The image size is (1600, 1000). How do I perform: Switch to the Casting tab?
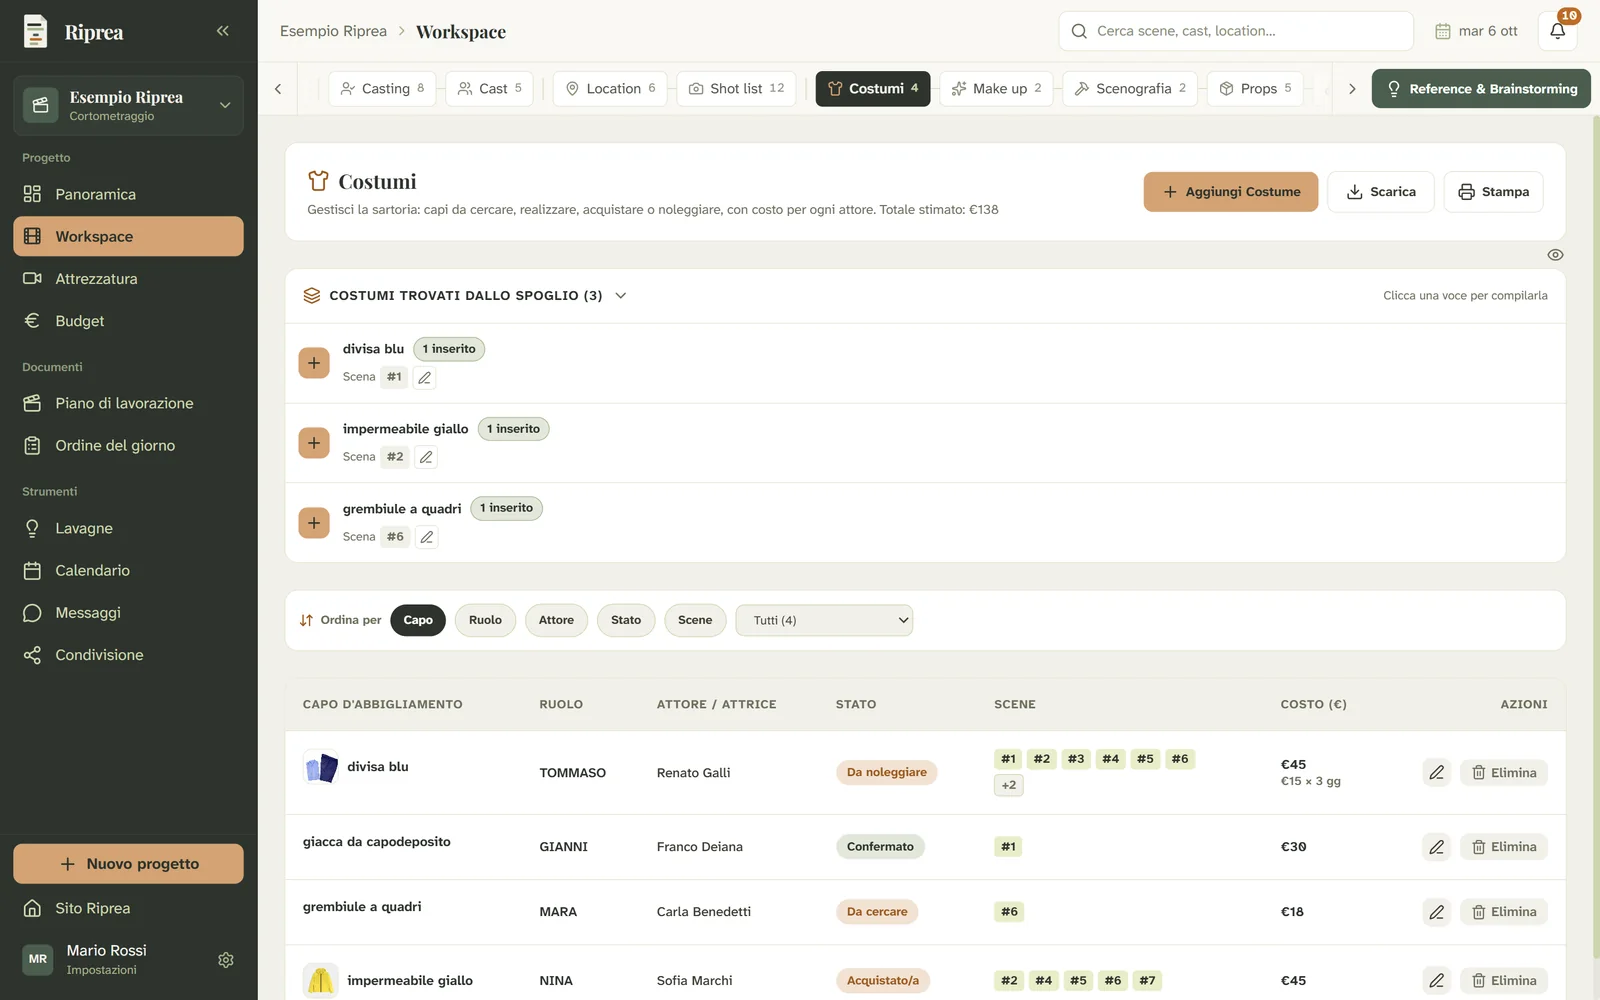pos(382,89)
